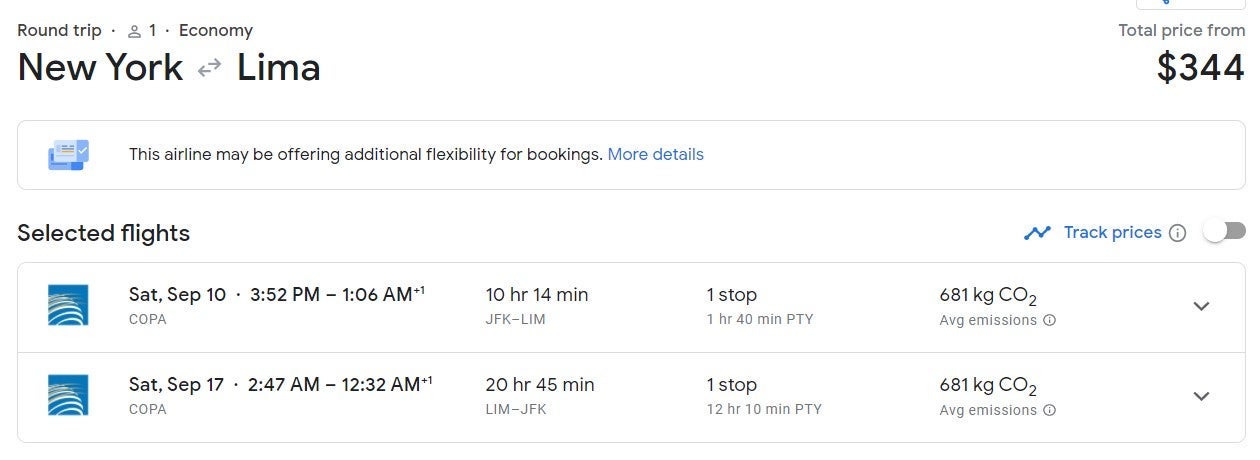Click the passenger count person icon
1260x460 pixels.
134,31
